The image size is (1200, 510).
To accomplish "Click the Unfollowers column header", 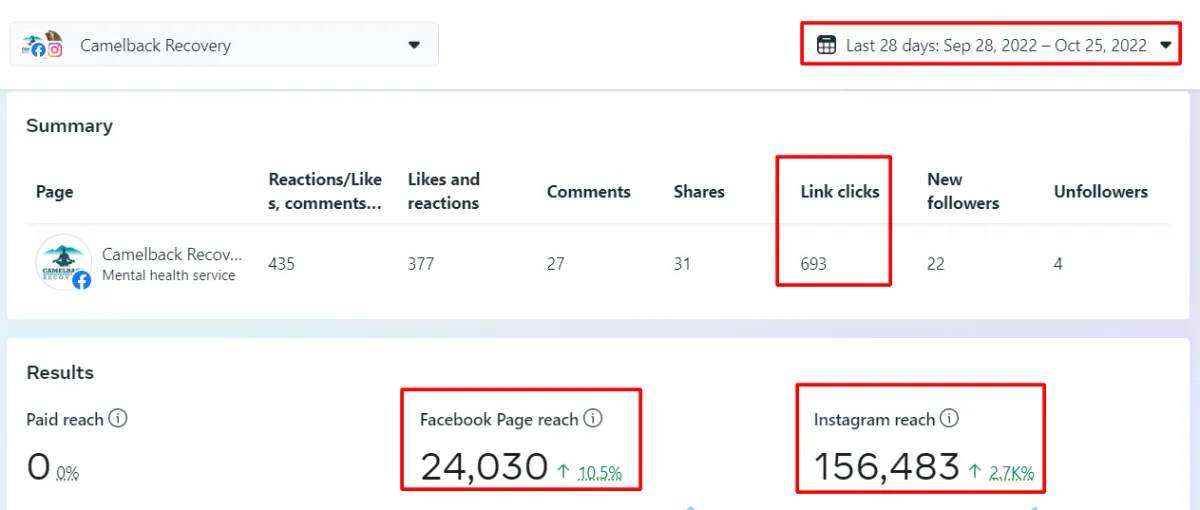I will pyautogui.click(x=1101, y=191).
